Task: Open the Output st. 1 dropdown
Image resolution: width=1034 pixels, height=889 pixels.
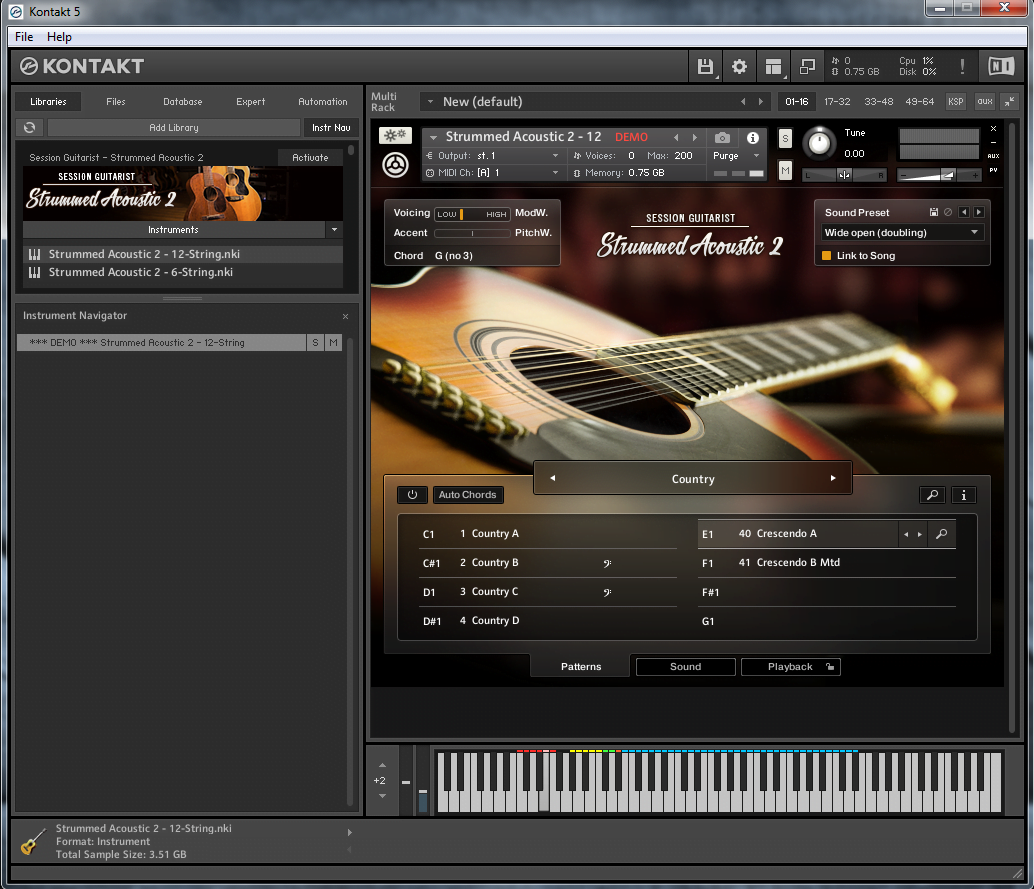Action: 493,156
